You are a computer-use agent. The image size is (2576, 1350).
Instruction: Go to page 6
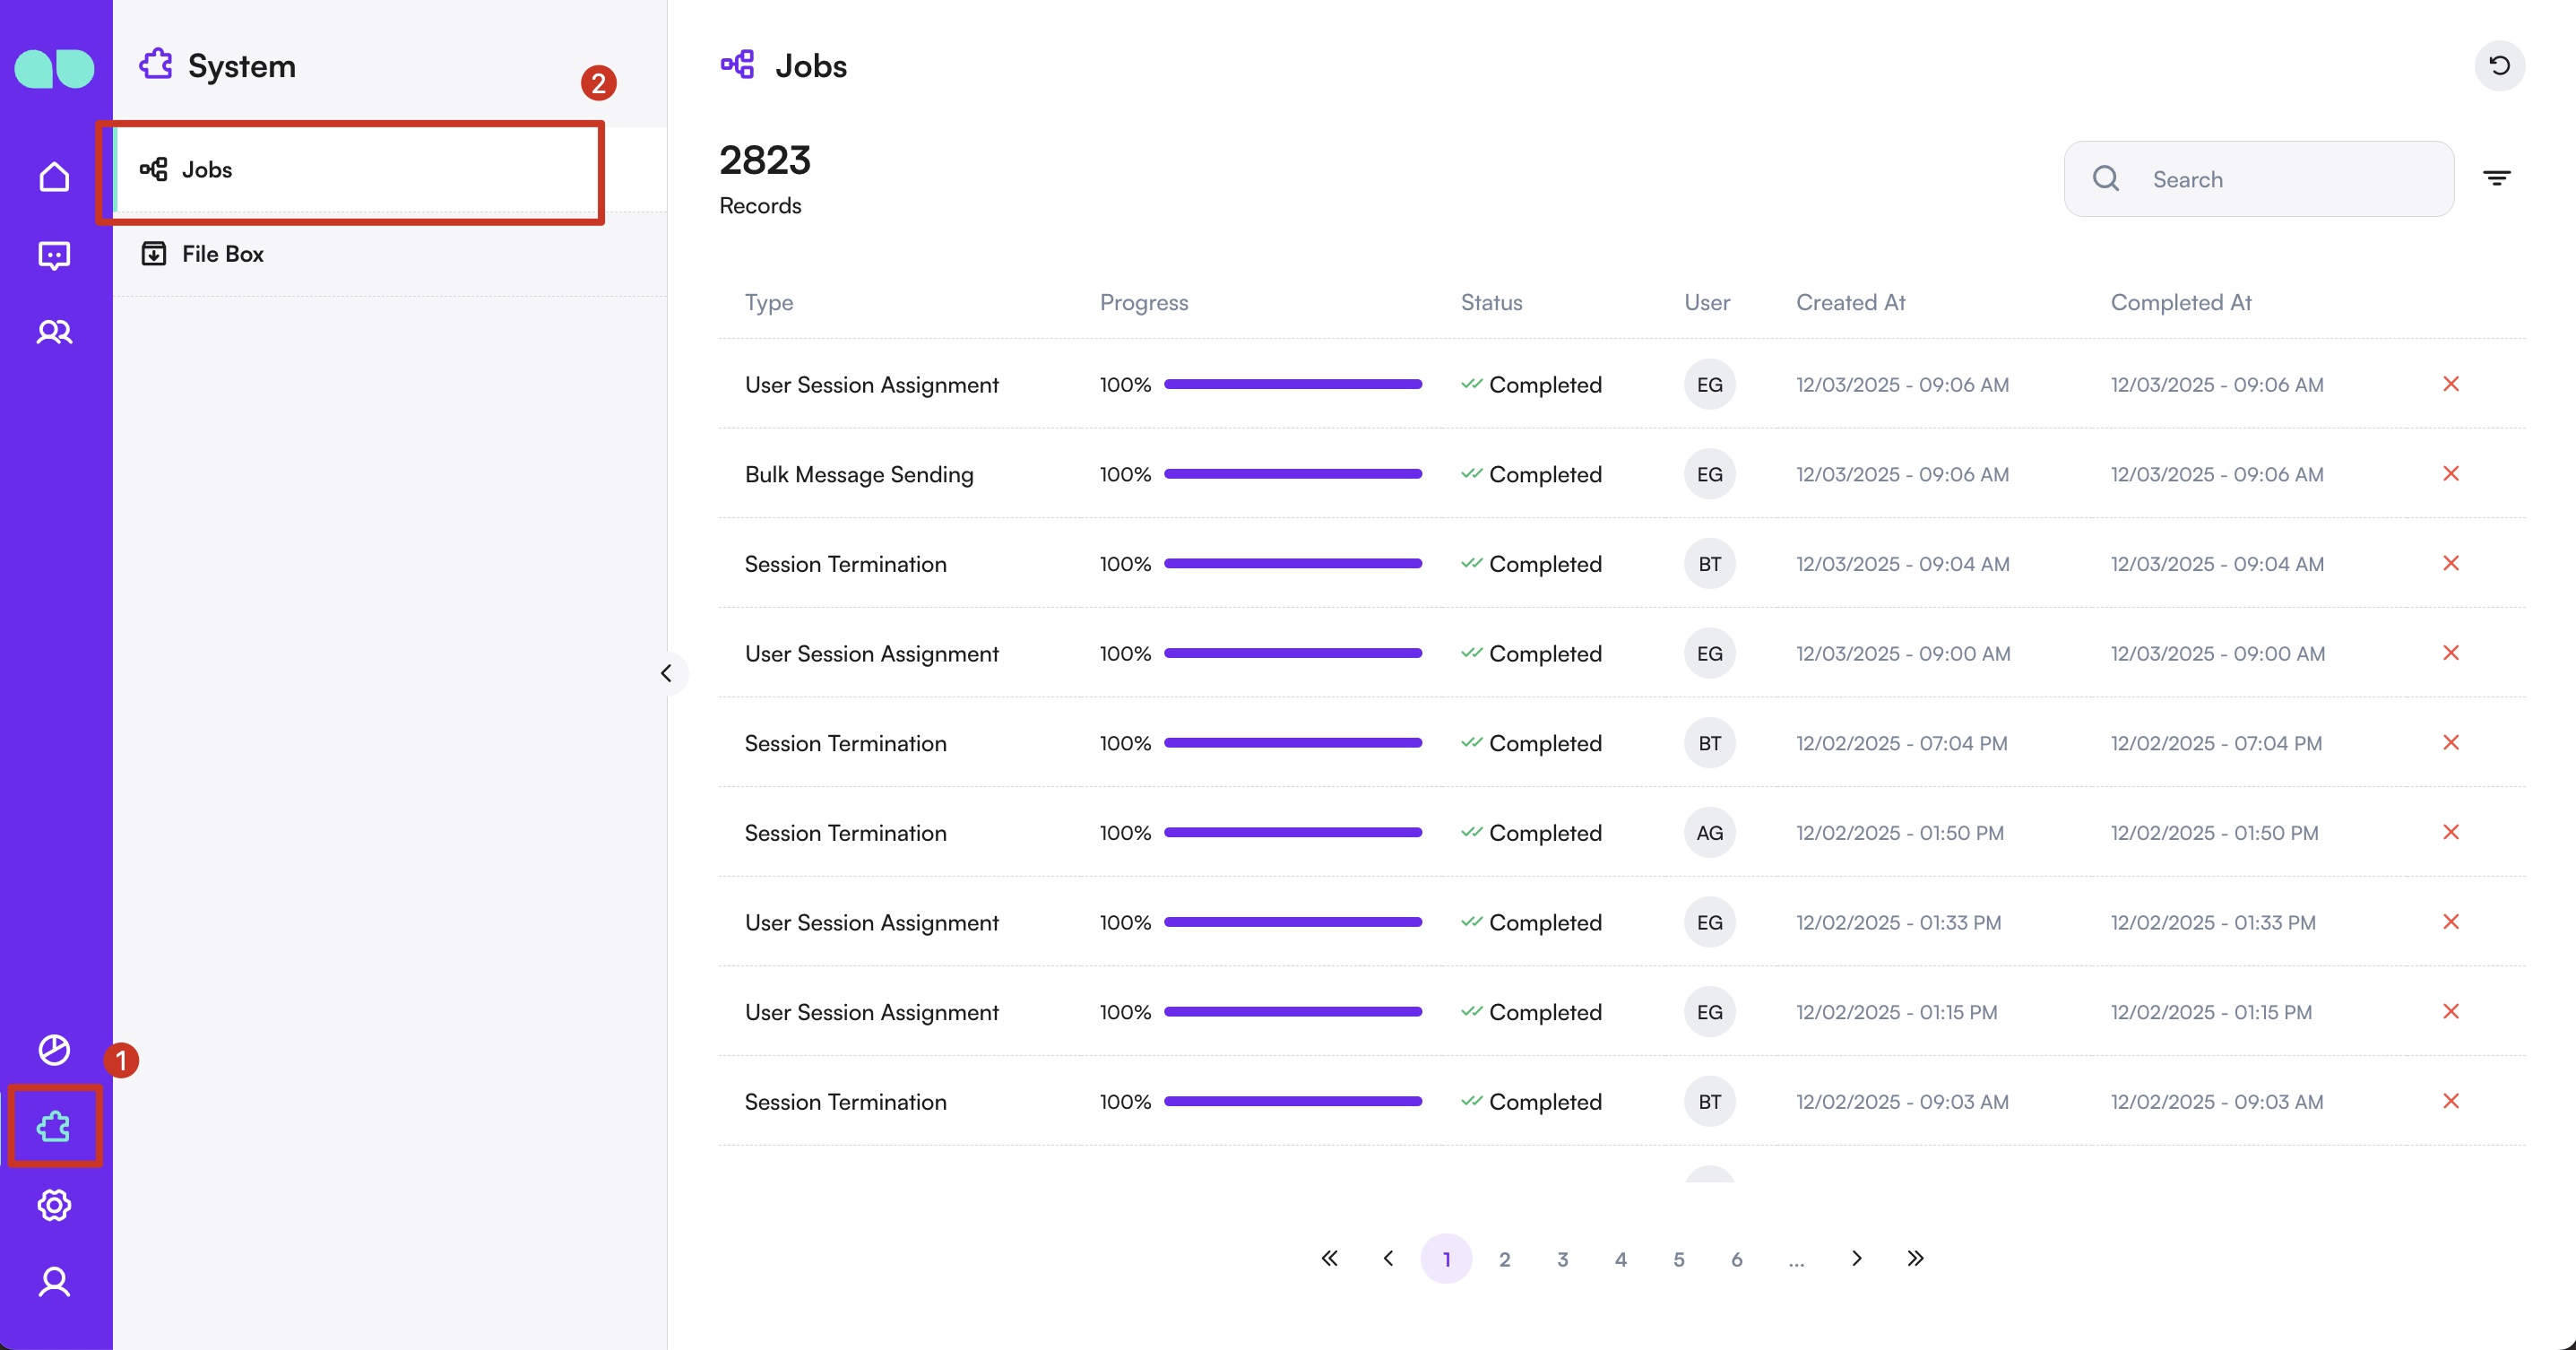[x=1736, y=1260]
